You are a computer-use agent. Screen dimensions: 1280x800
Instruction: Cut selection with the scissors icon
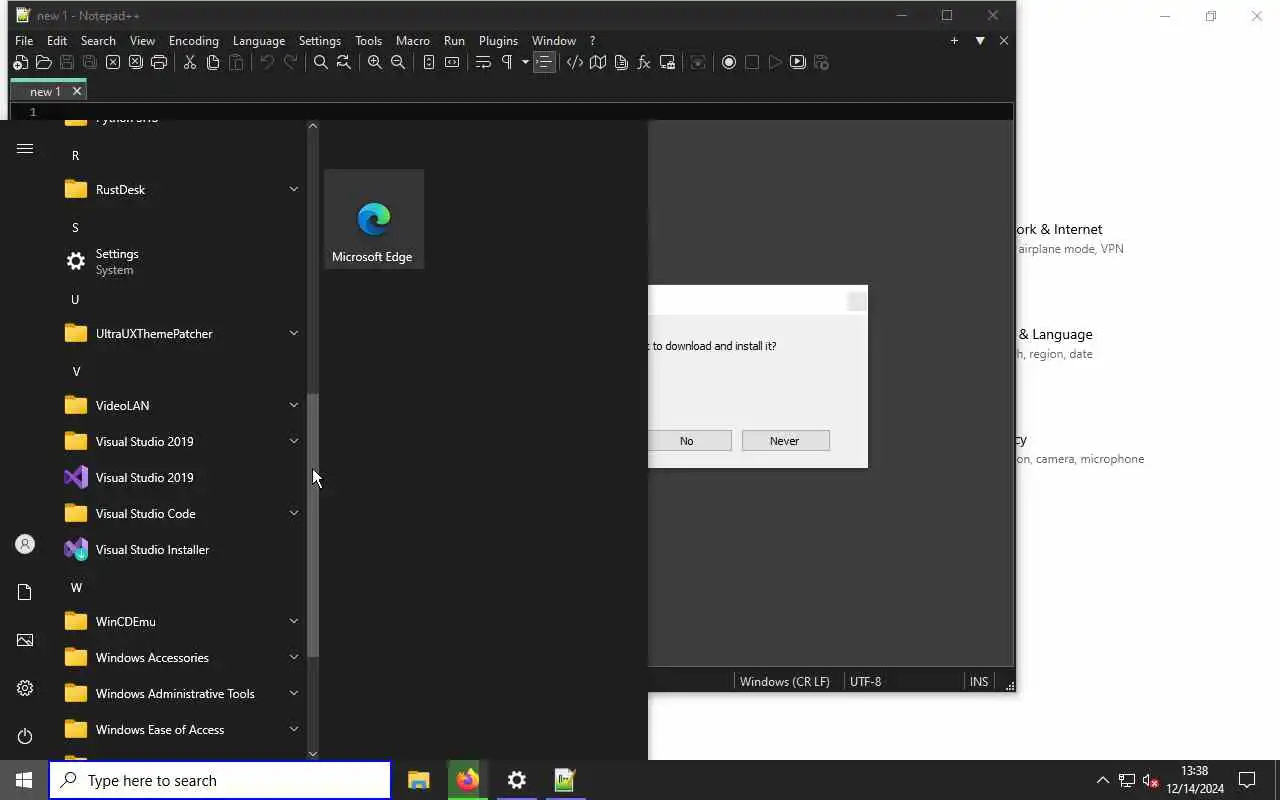click(190, 62)
